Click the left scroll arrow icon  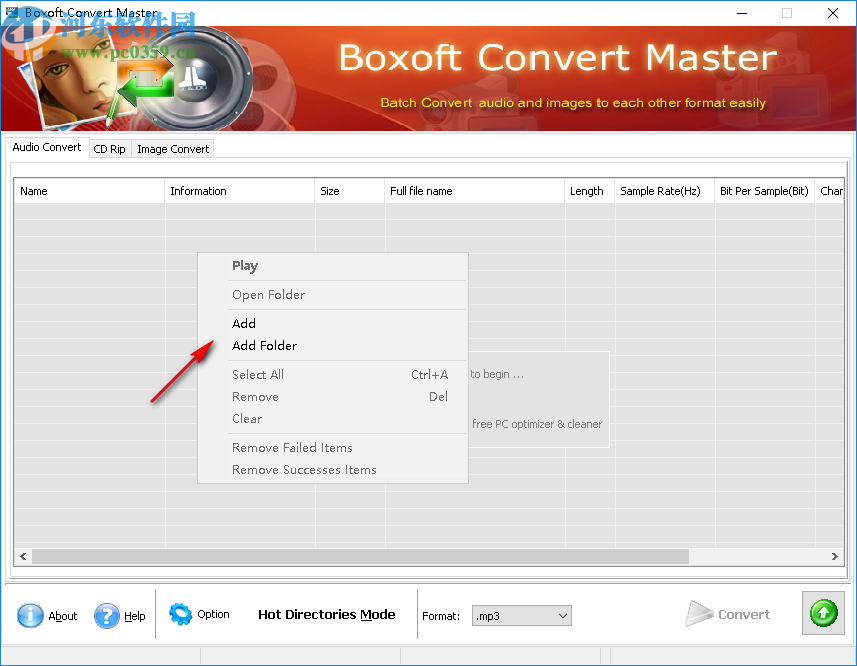(22, 556)
